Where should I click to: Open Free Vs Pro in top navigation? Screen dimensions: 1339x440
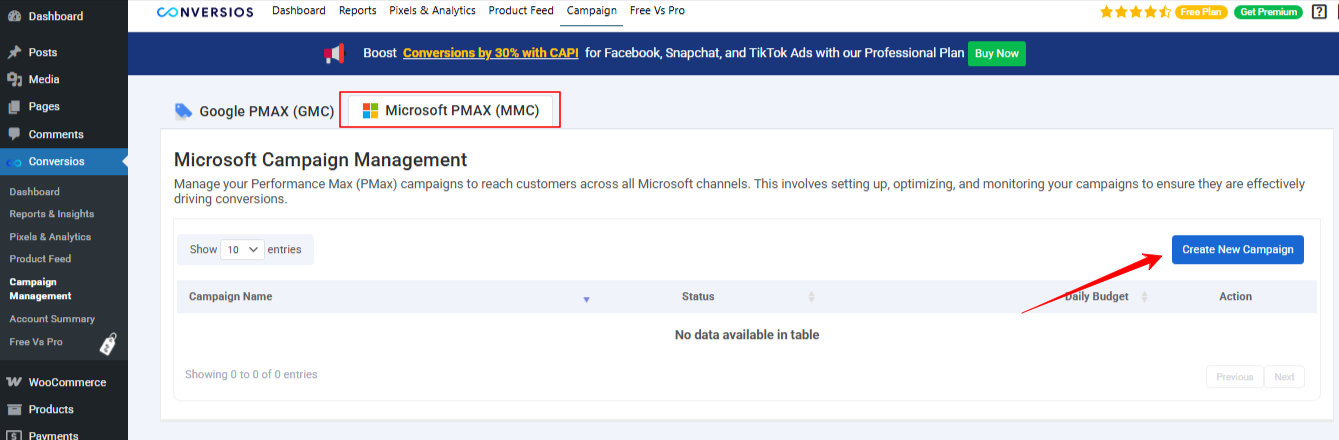(657, 11)
